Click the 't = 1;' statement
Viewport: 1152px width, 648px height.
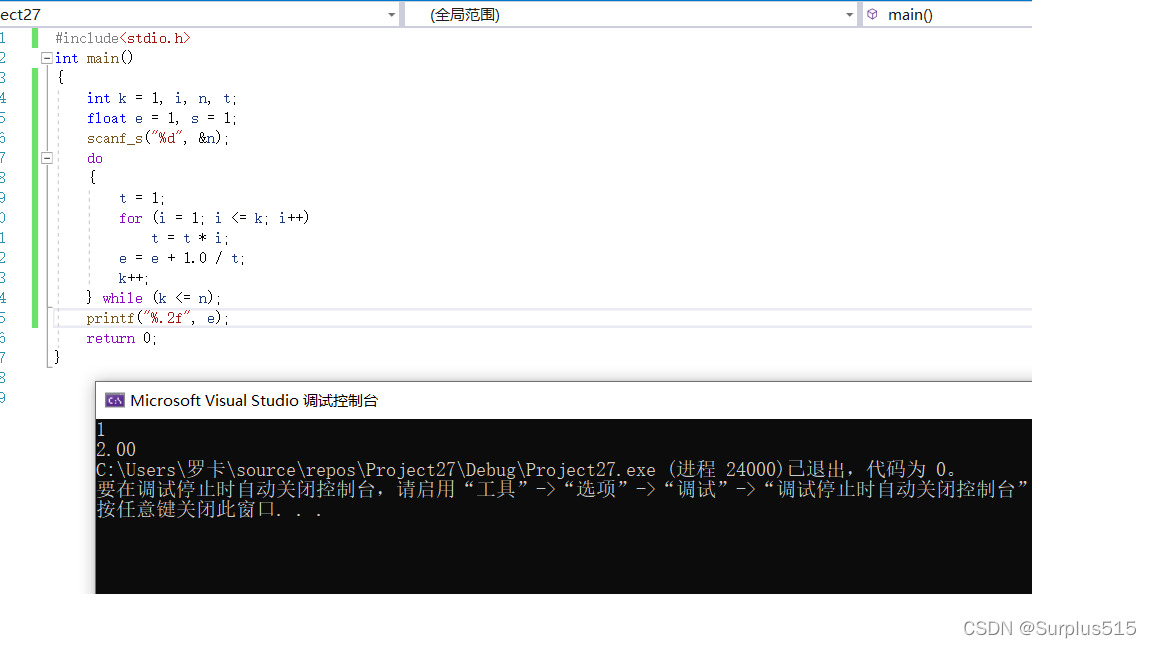coord(142,198)
